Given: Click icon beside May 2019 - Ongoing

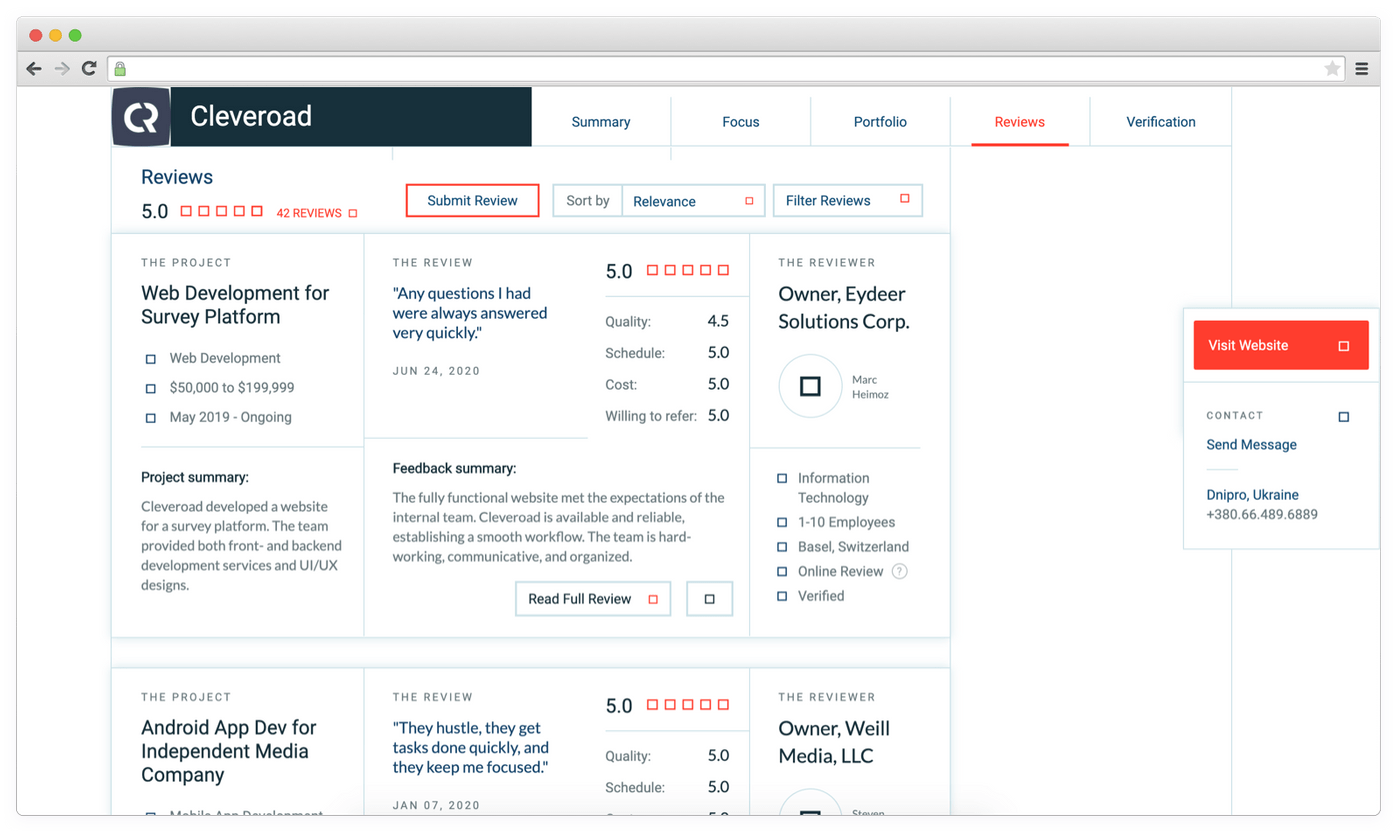Looking at the screenshot, I should click(151, 418).
